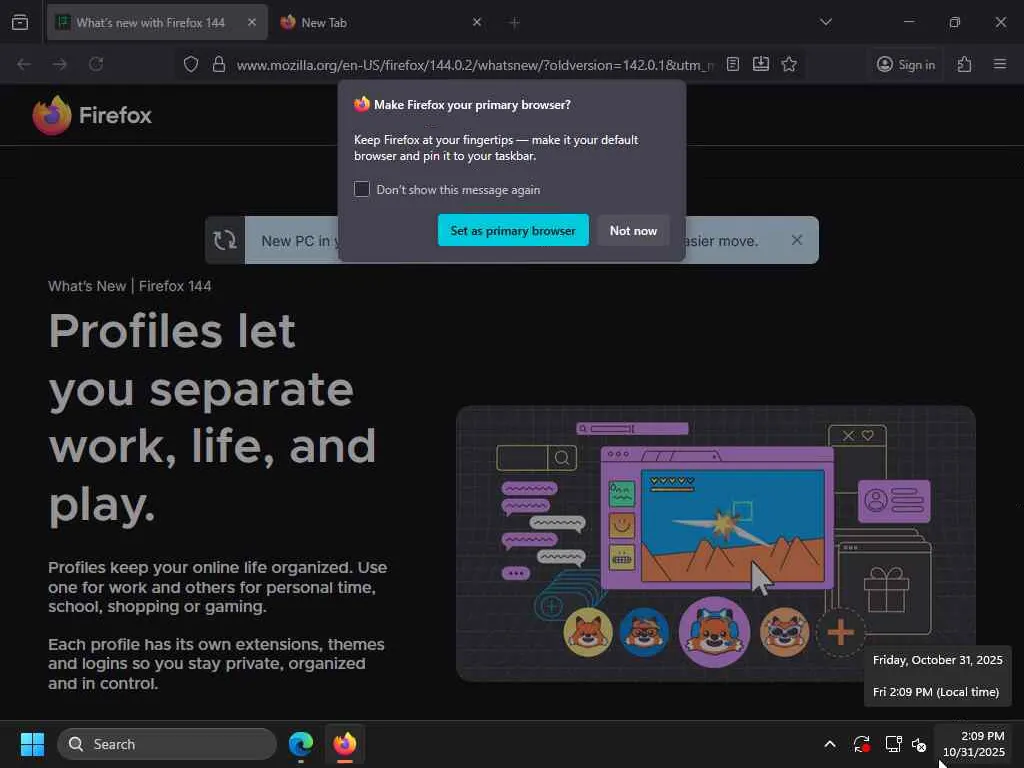Click the taskbar Search box
Screen dimensions: 1024x768
(x=167, y=744)
